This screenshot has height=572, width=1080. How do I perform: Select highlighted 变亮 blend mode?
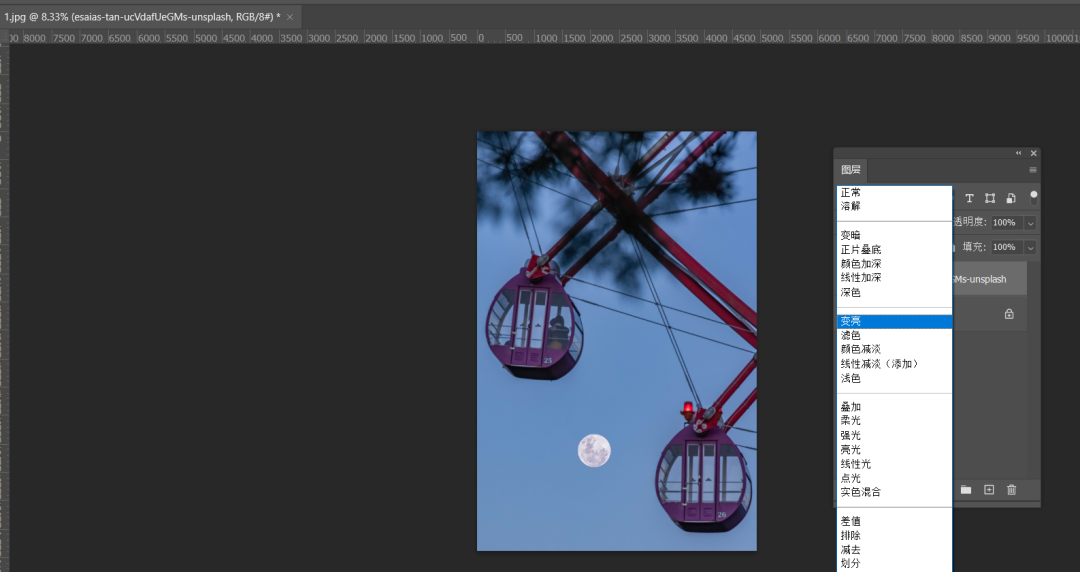click(894, 321)
